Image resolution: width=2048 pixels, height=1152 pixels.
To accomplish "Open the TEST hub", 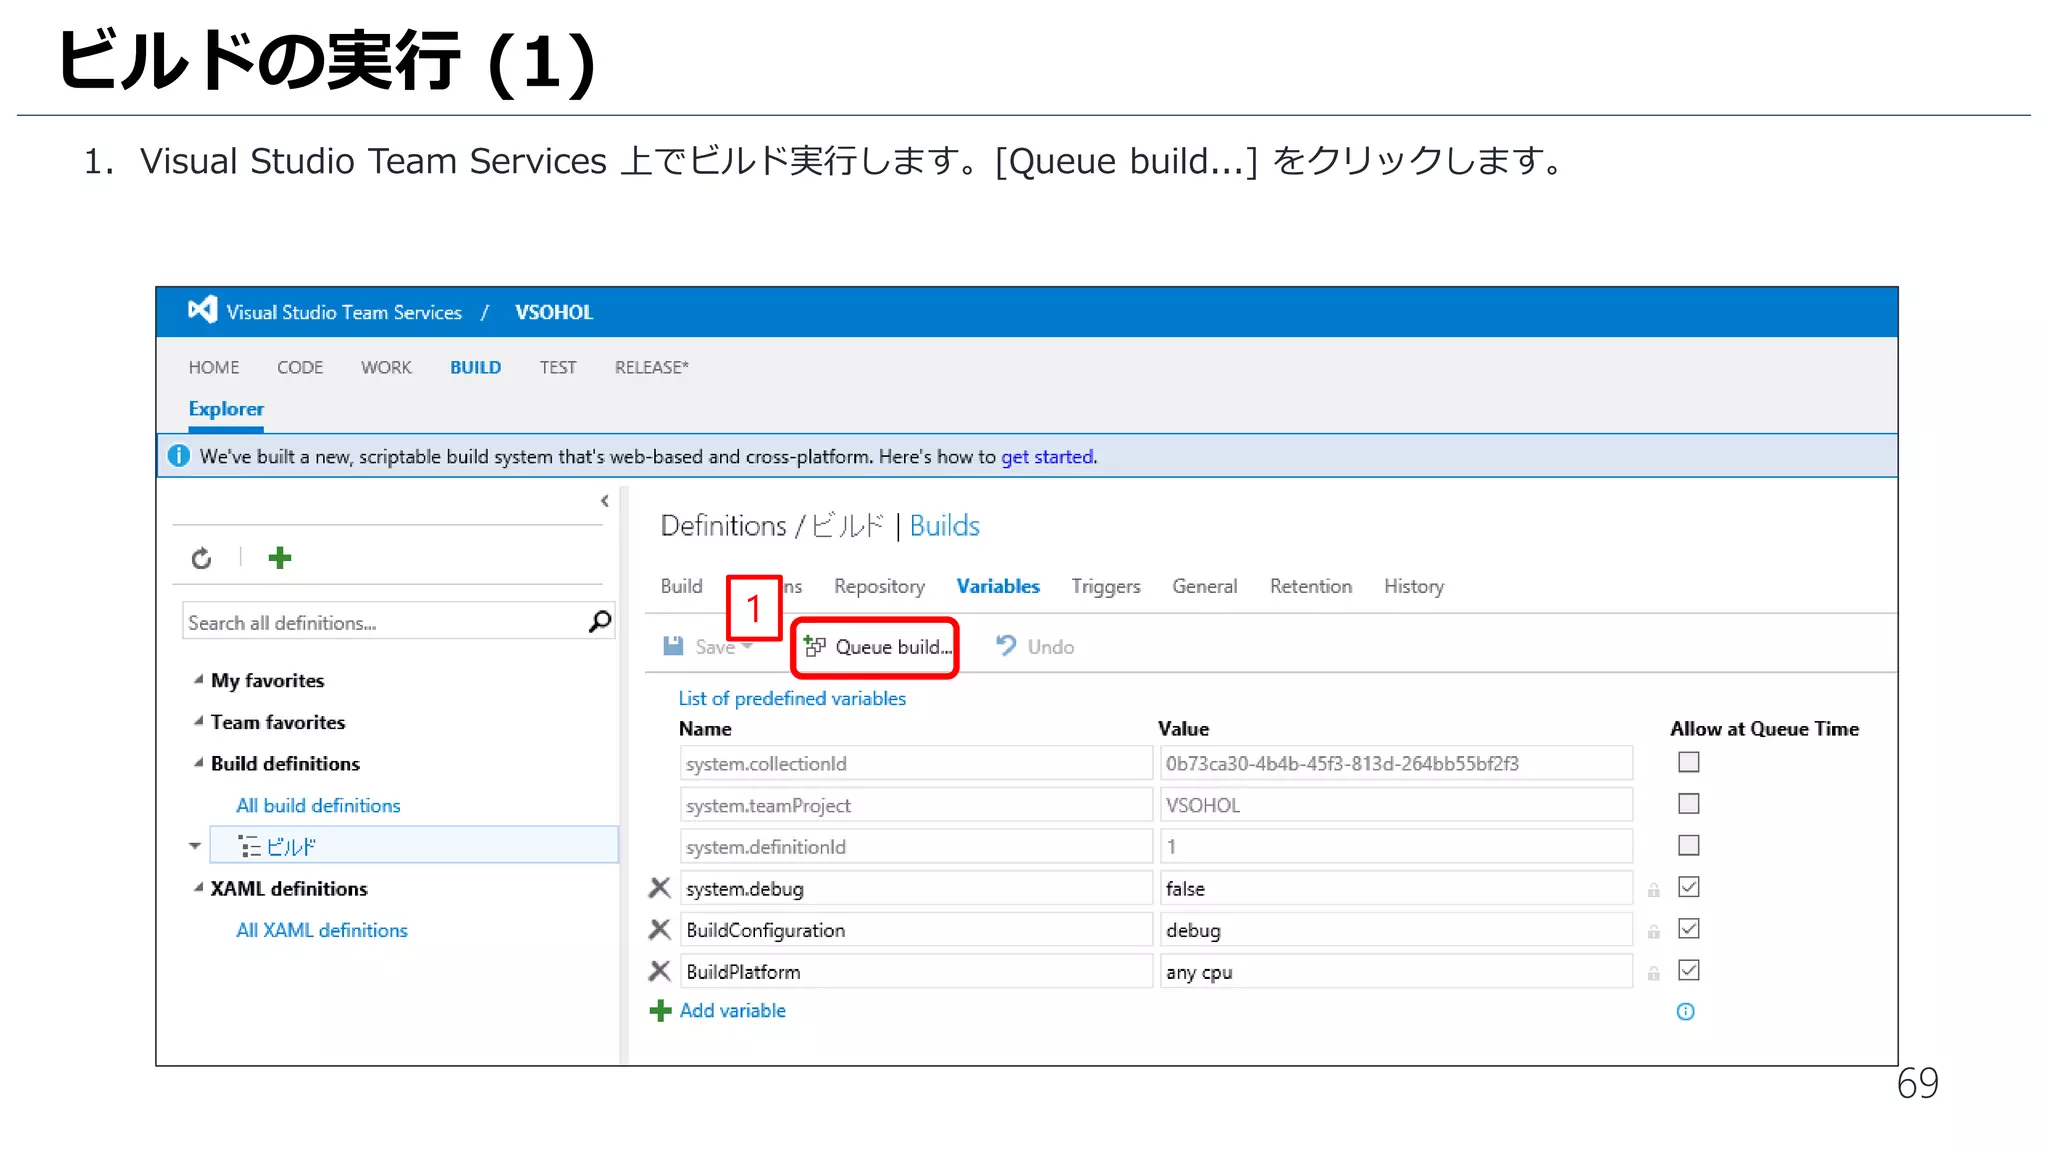I will click(x=558, y=367).
